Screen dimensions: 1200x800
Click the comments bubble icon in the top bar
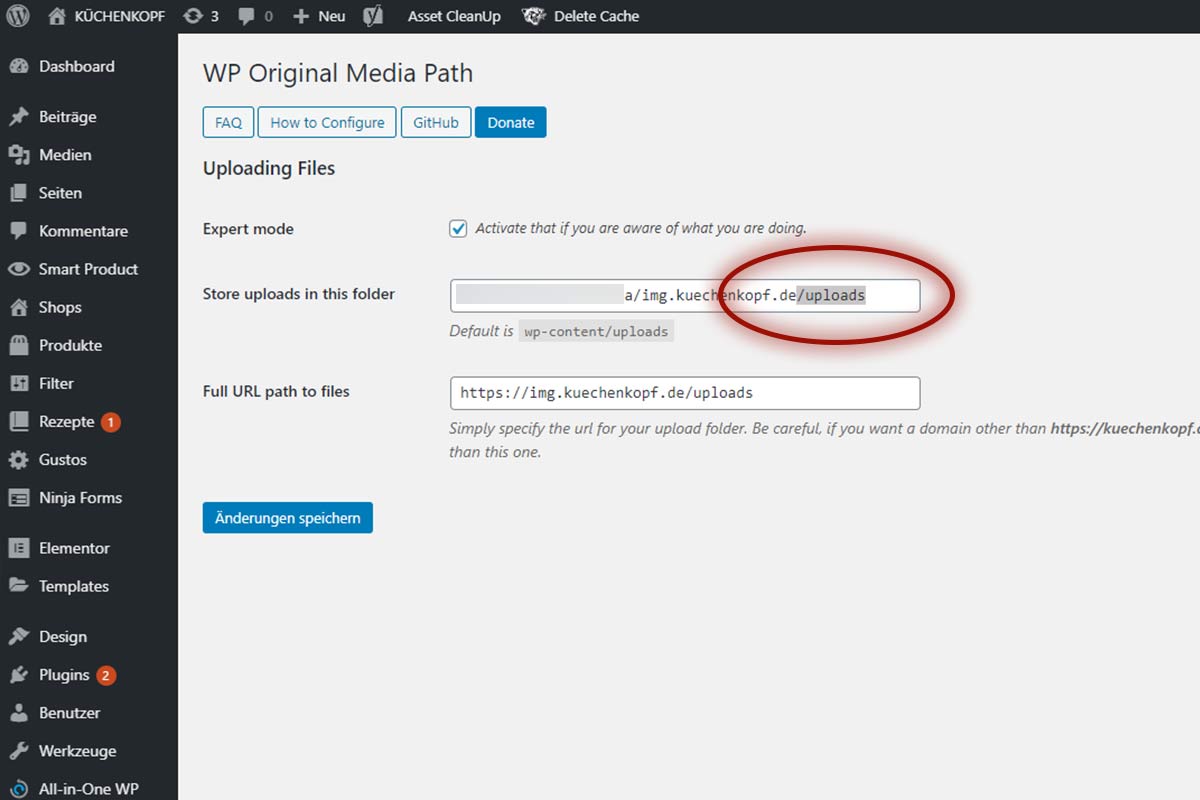tap(246, 17)
